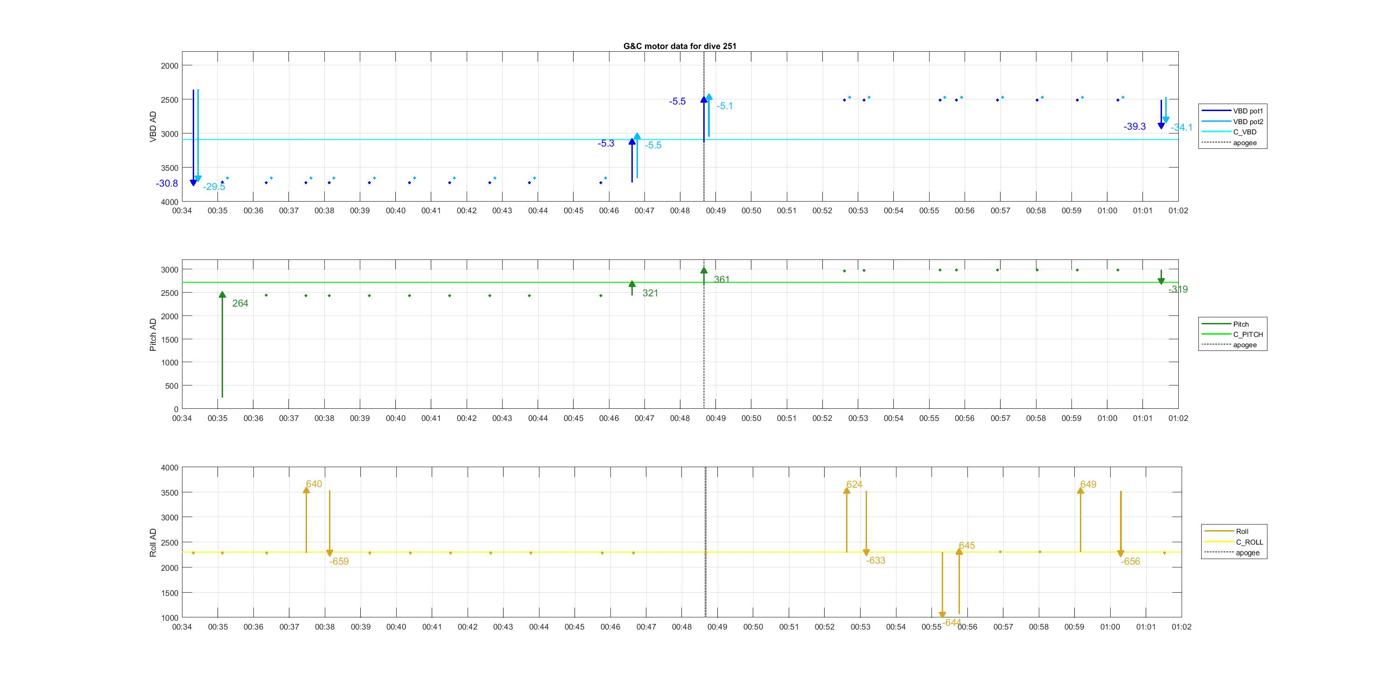Click the '361' pitch value label

coord(722,280)
